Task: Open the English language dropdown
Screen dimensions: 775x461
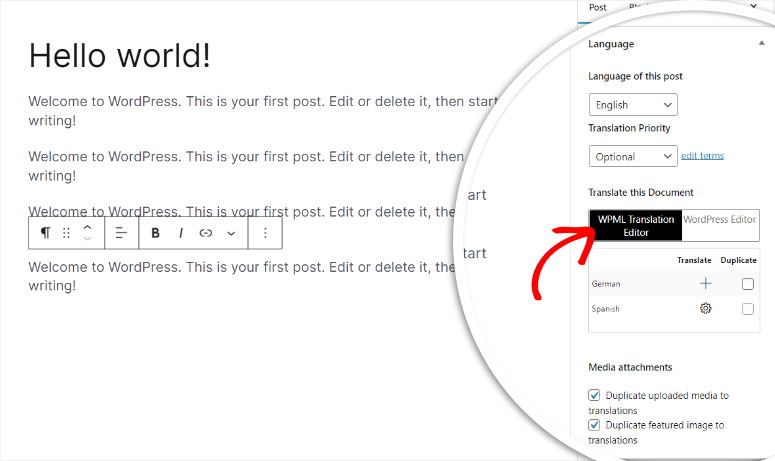Action: tap(633, 105)
